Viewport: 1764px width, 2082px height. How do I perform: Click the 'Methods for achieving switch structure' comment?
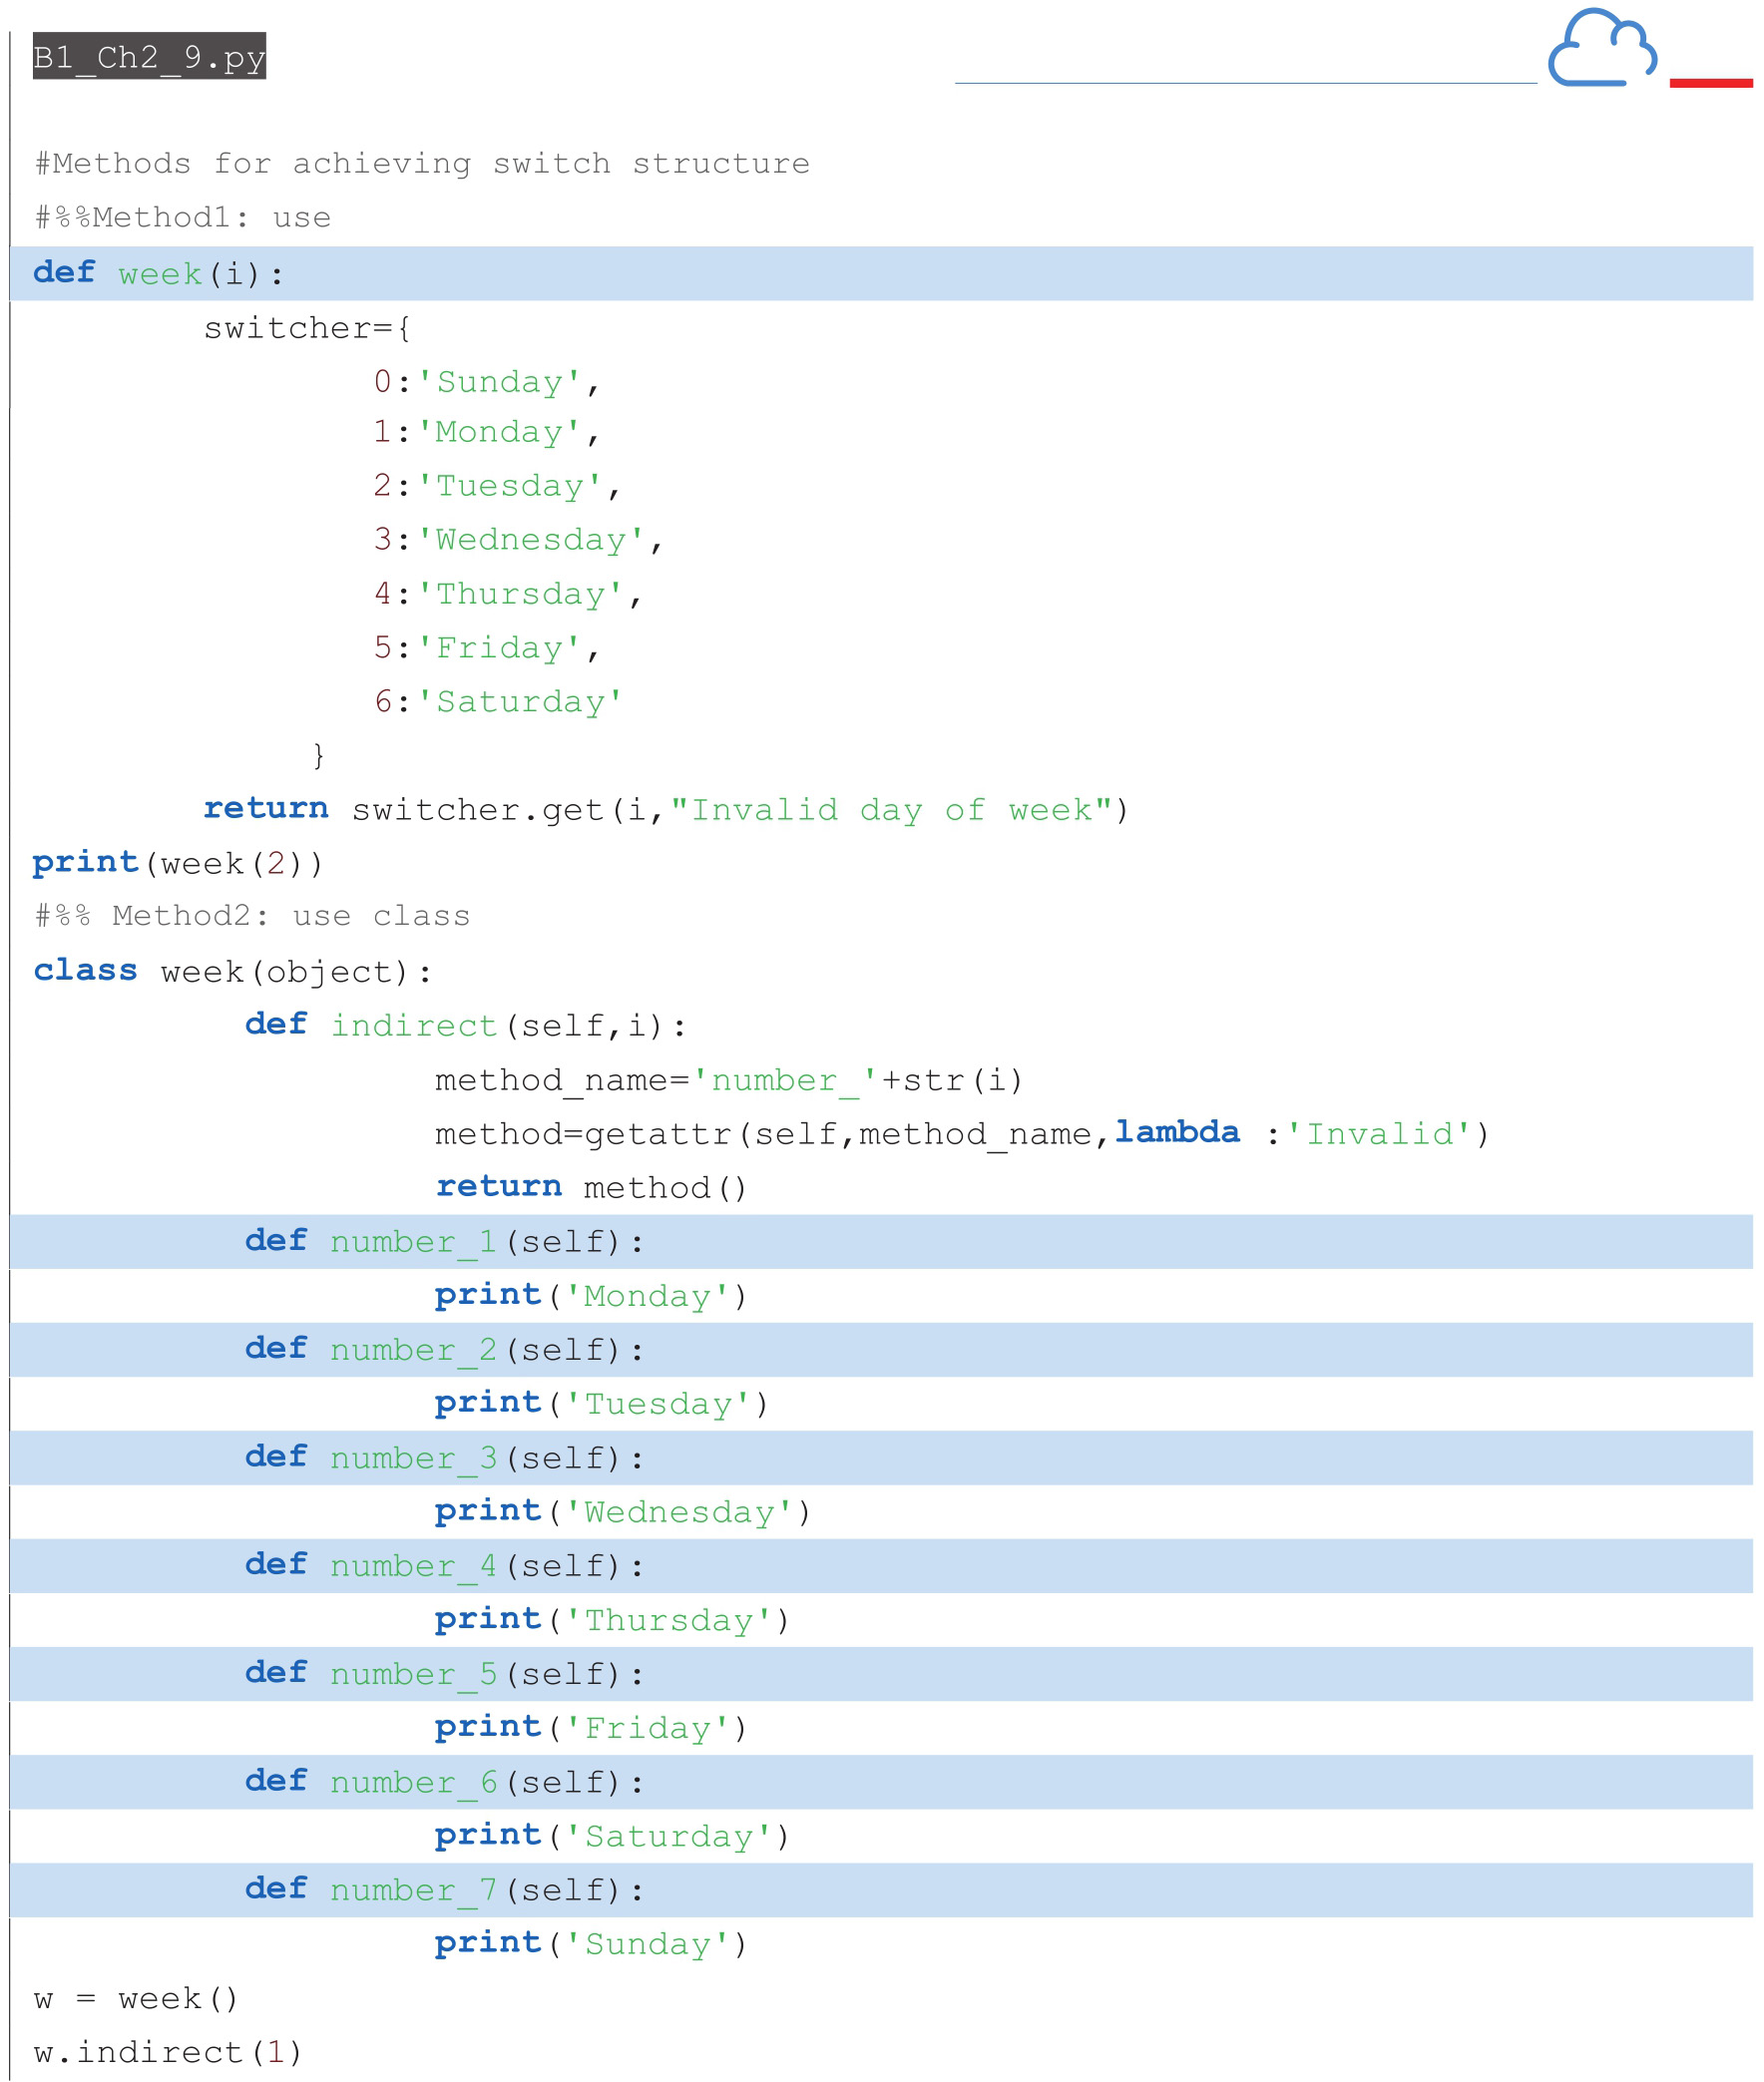pos(422,163)
